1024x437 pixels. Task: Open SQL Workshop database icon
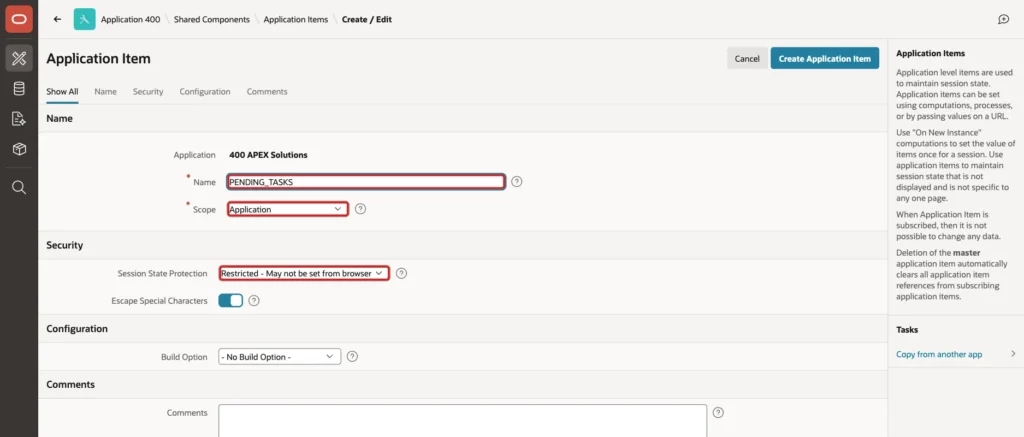(19, 89)
